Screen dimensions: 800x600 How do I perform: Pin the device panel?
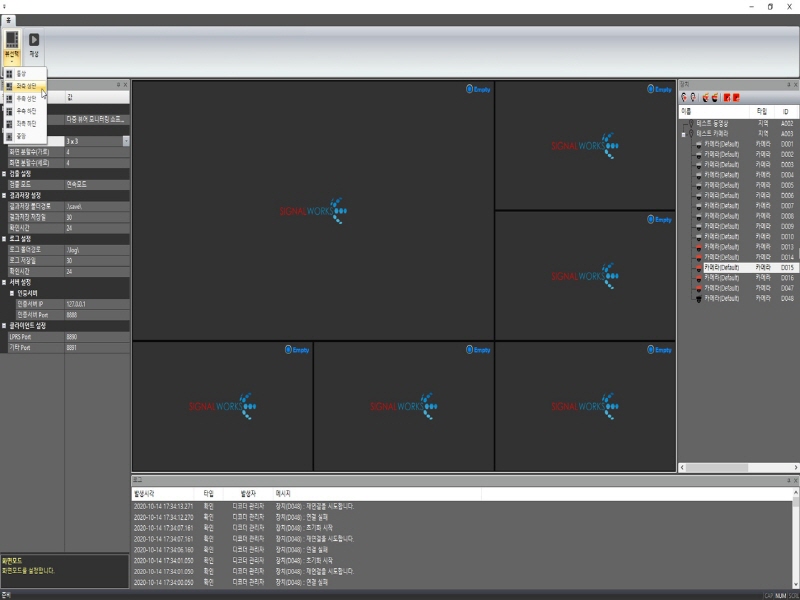[x=788, y=85]
